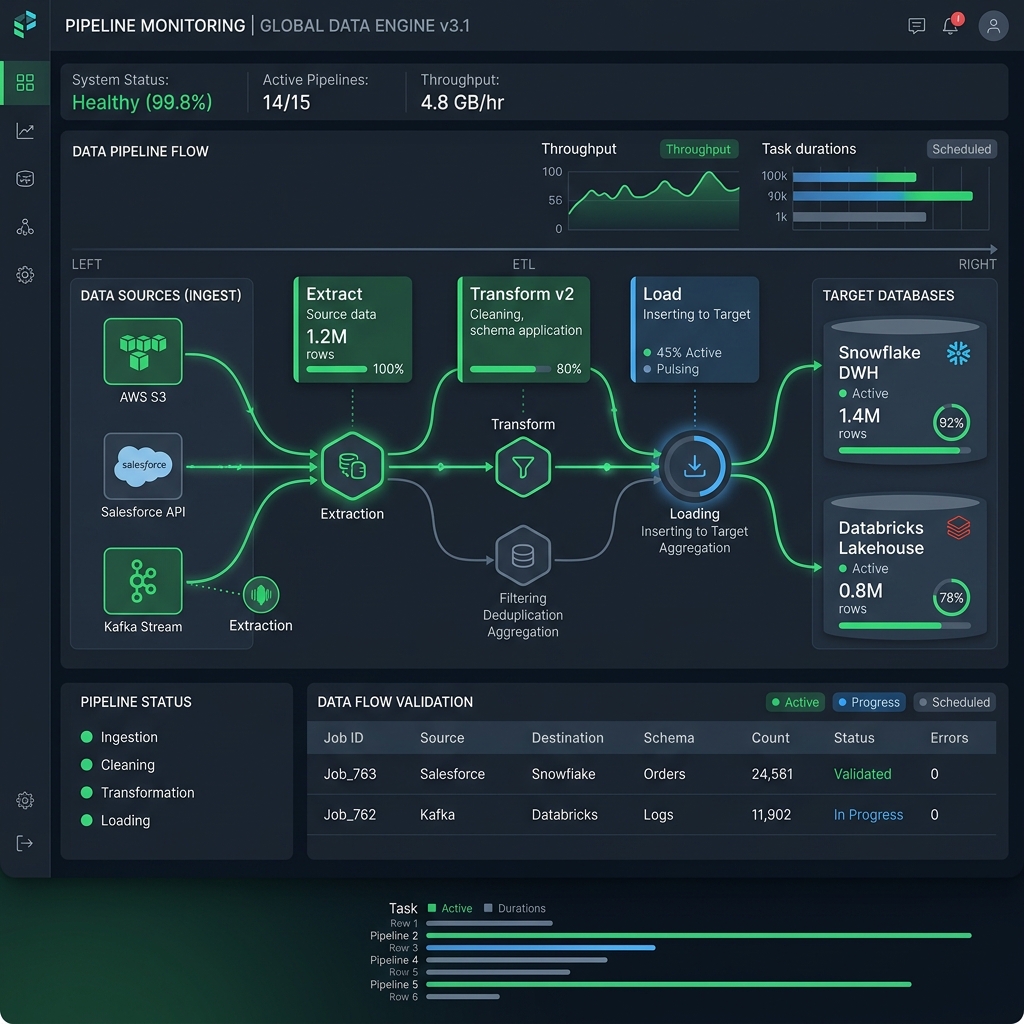Image resolution: width=1024 pixels, height=1024 pixels.
Task: Click the 4.8 GB/hr throughput value
Action: (x=462, y=103)
